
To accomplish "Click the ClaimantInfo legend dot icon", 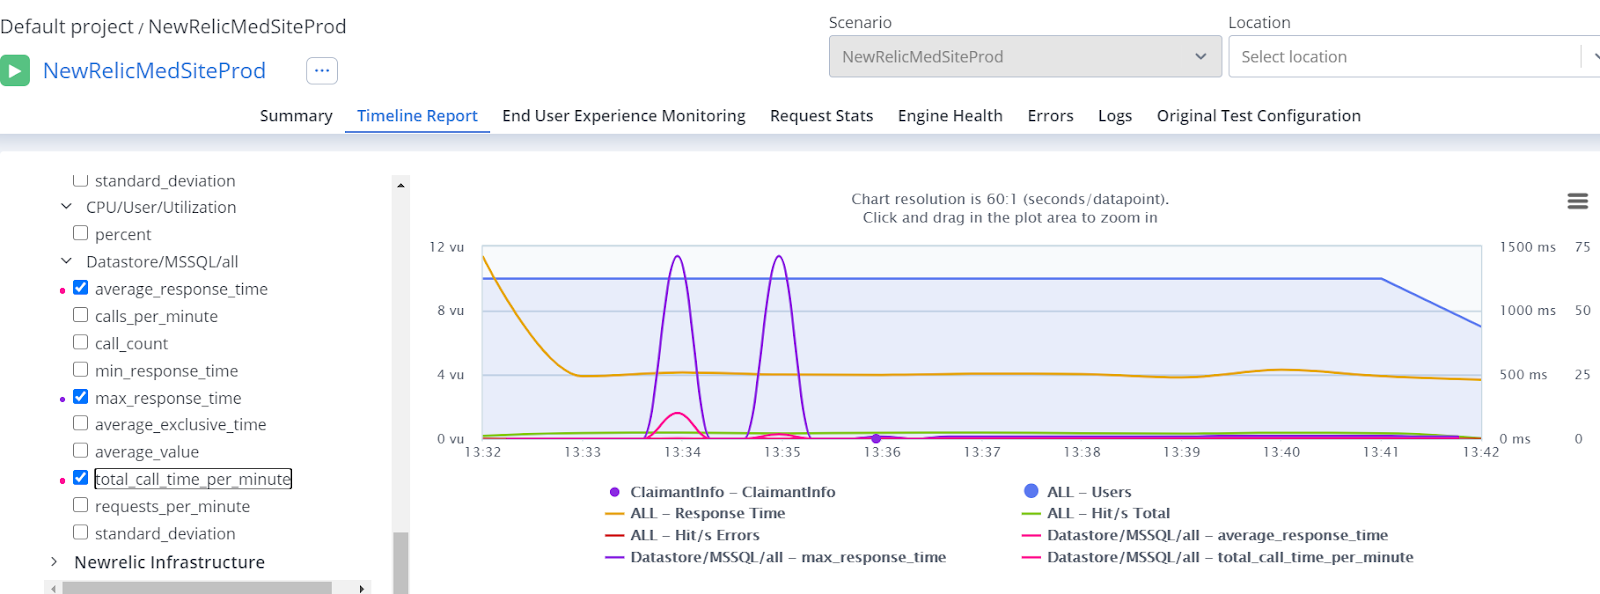I will (x=614, y=492).
